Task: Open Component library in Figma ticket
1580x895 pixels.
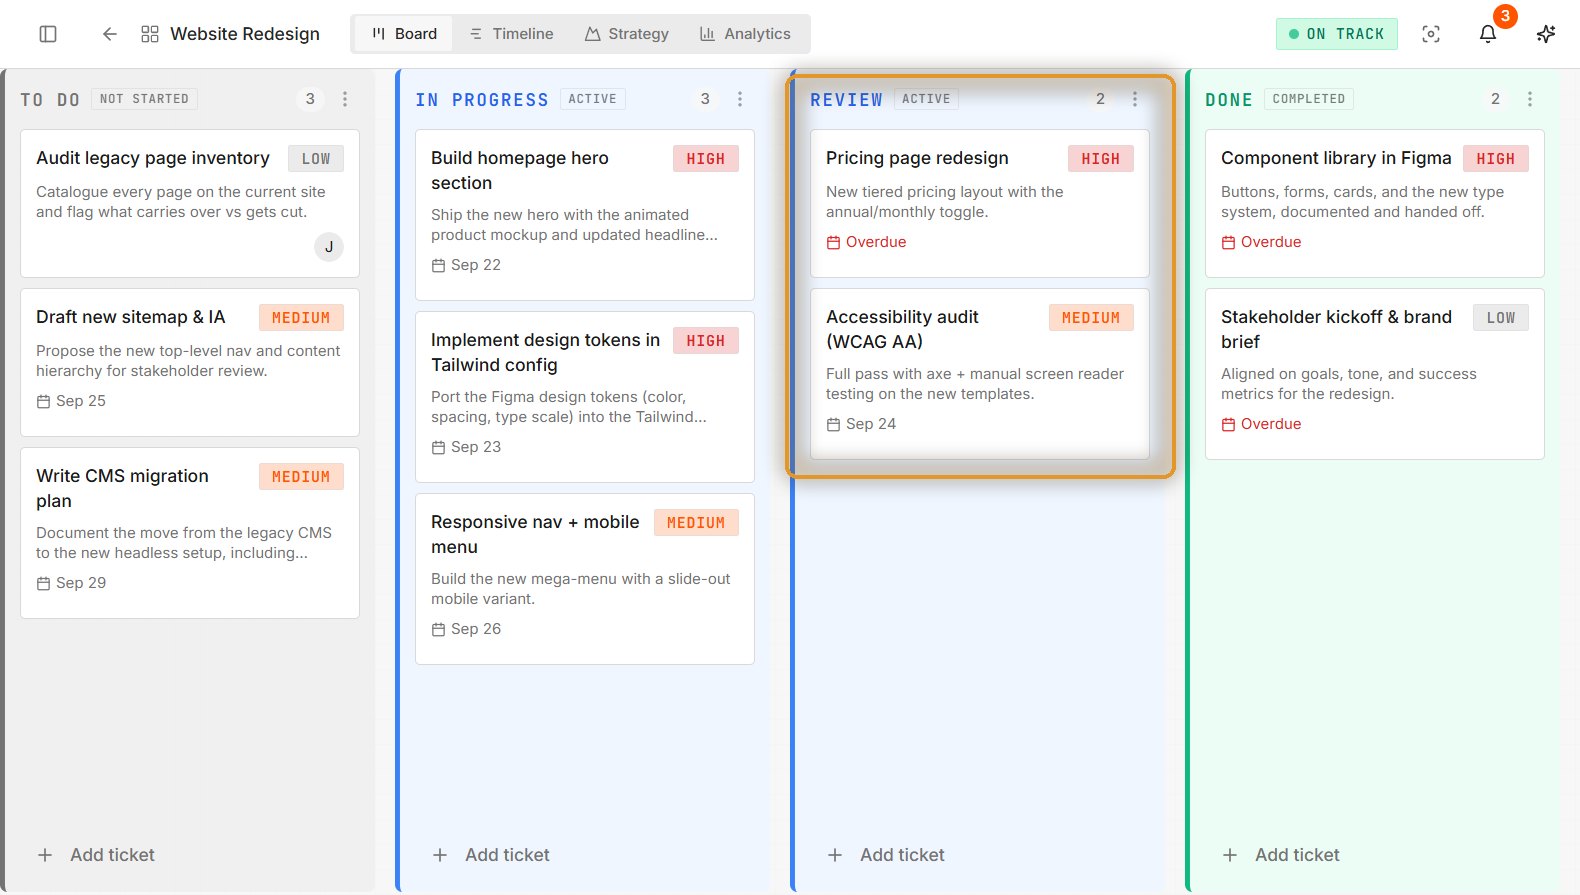Action: pos(1375,203)
